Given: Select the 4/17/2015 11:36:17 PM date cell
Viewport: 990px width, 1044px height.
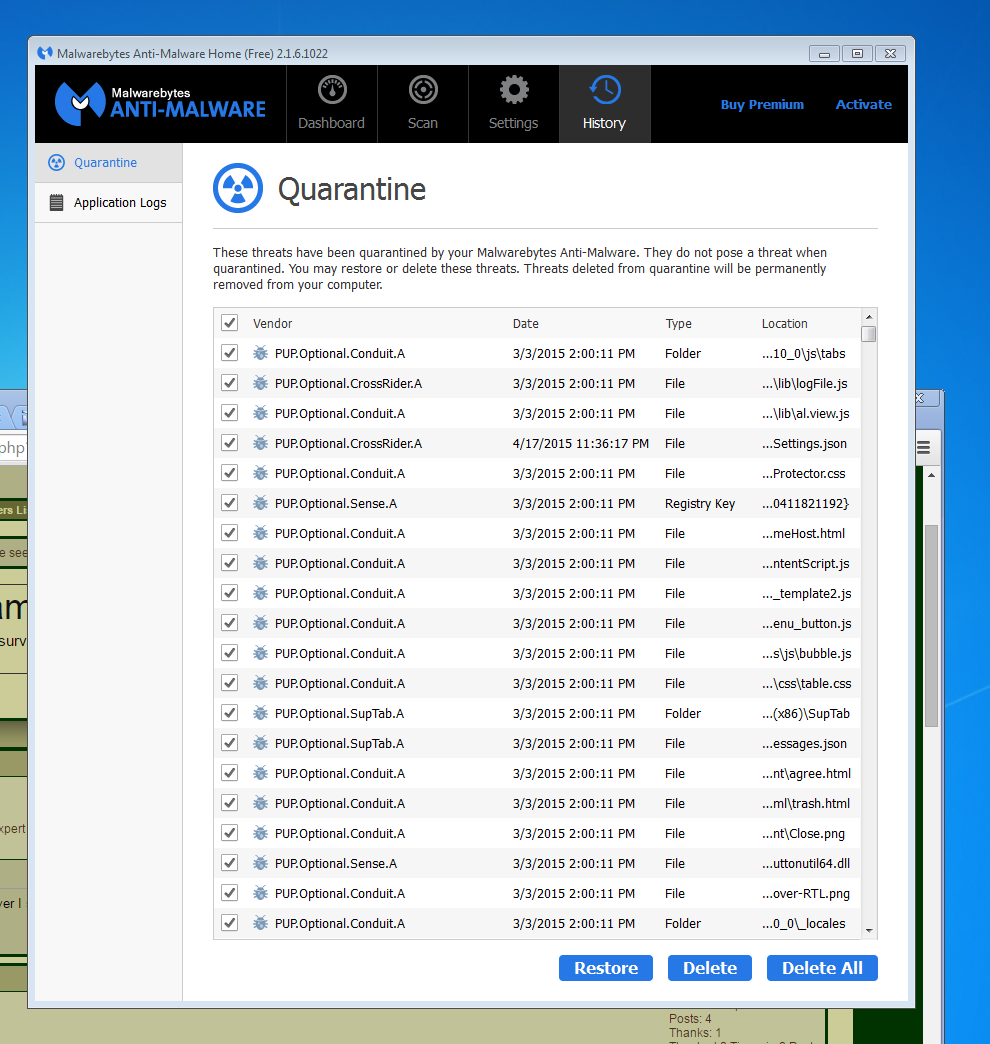Looking at the screenshot, I should tap(581, 443).
